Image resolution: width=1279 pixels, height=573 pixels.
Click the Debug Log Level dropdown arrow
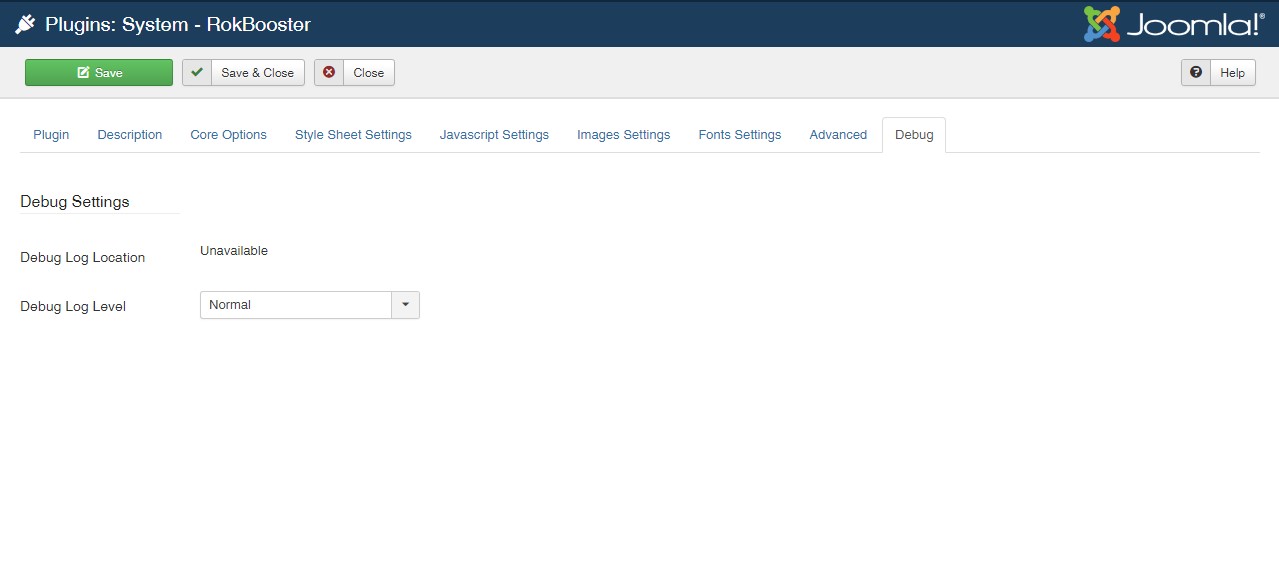point(405,305)
